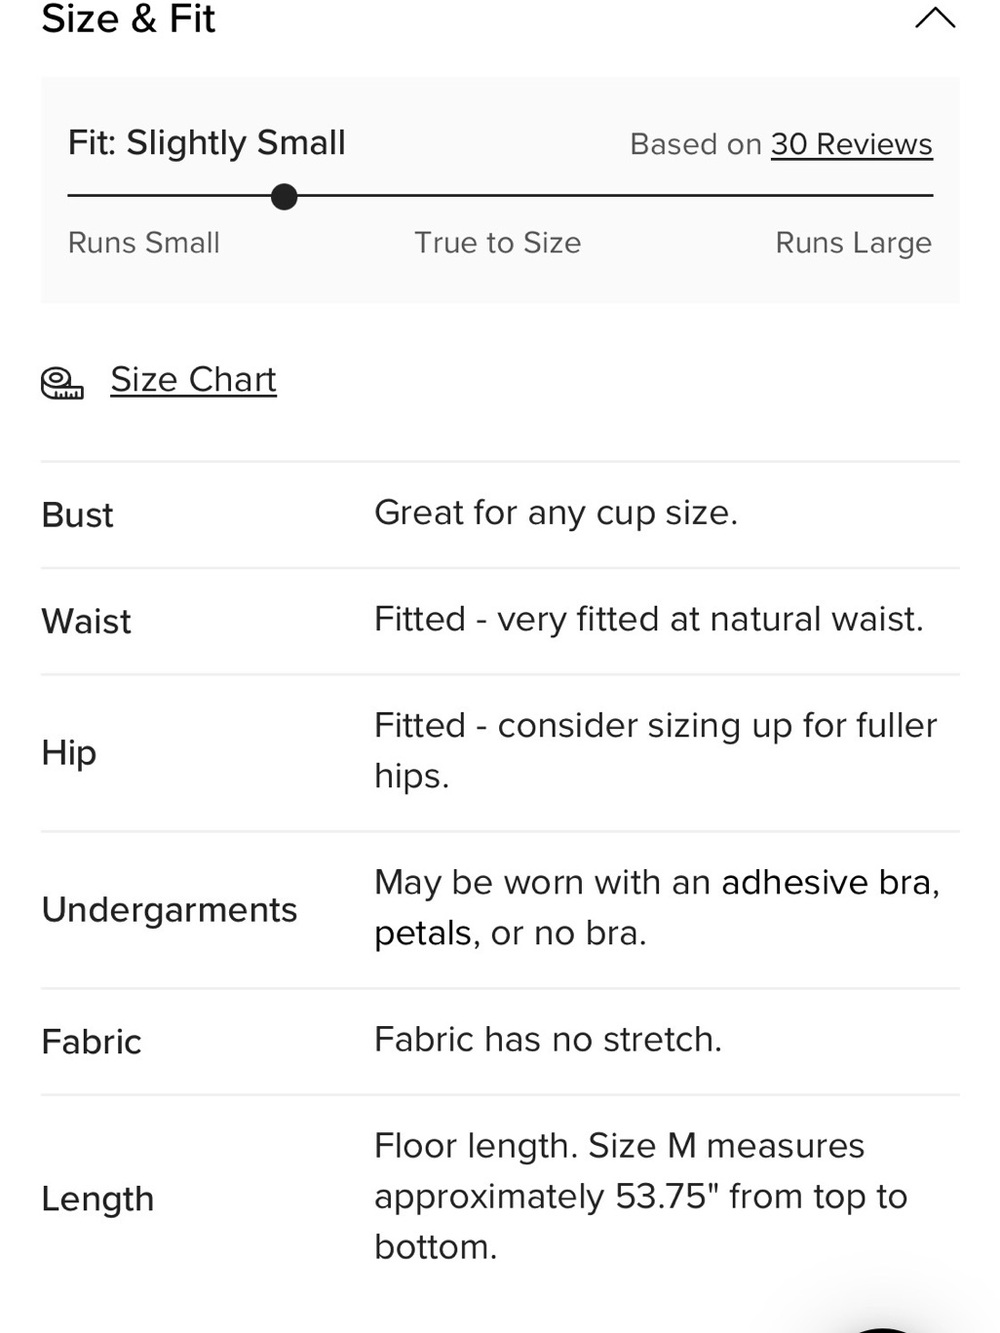Open the 30 Reviews link
The width and height of the screenshot is (1000, 1333).
[x=851, y=144]
